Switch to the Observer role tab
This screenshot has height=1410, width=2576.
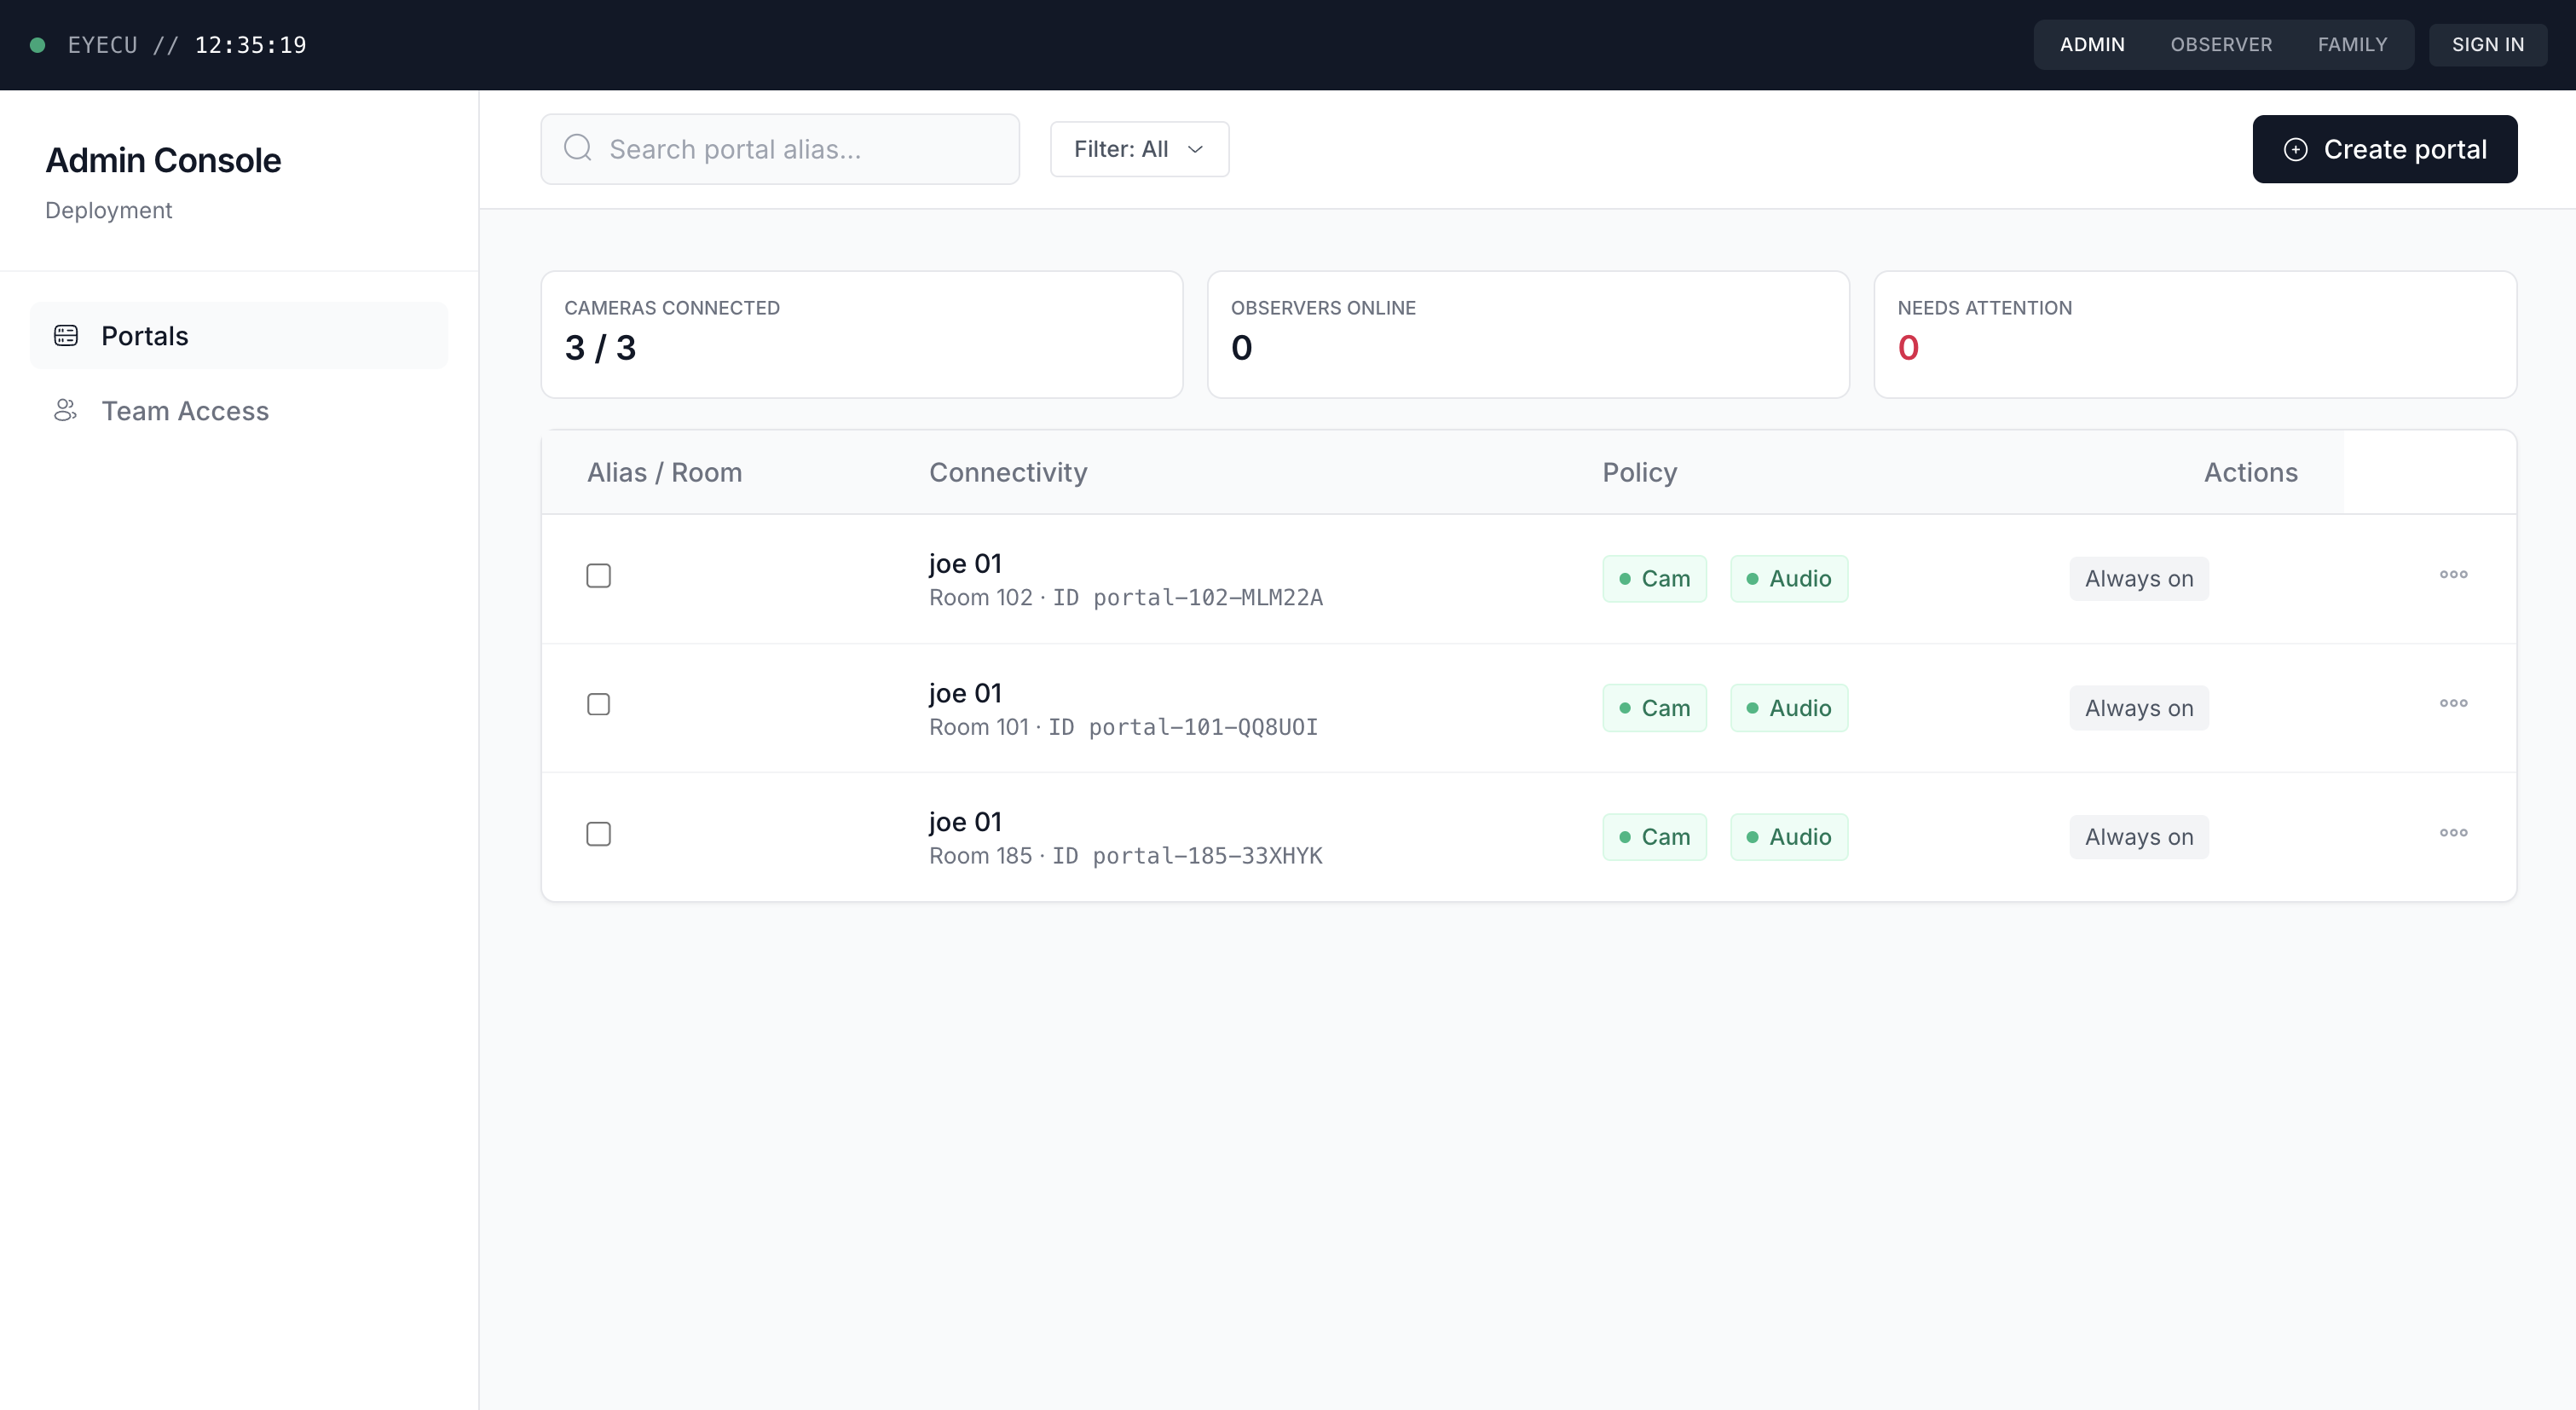tap(2221, 45)
